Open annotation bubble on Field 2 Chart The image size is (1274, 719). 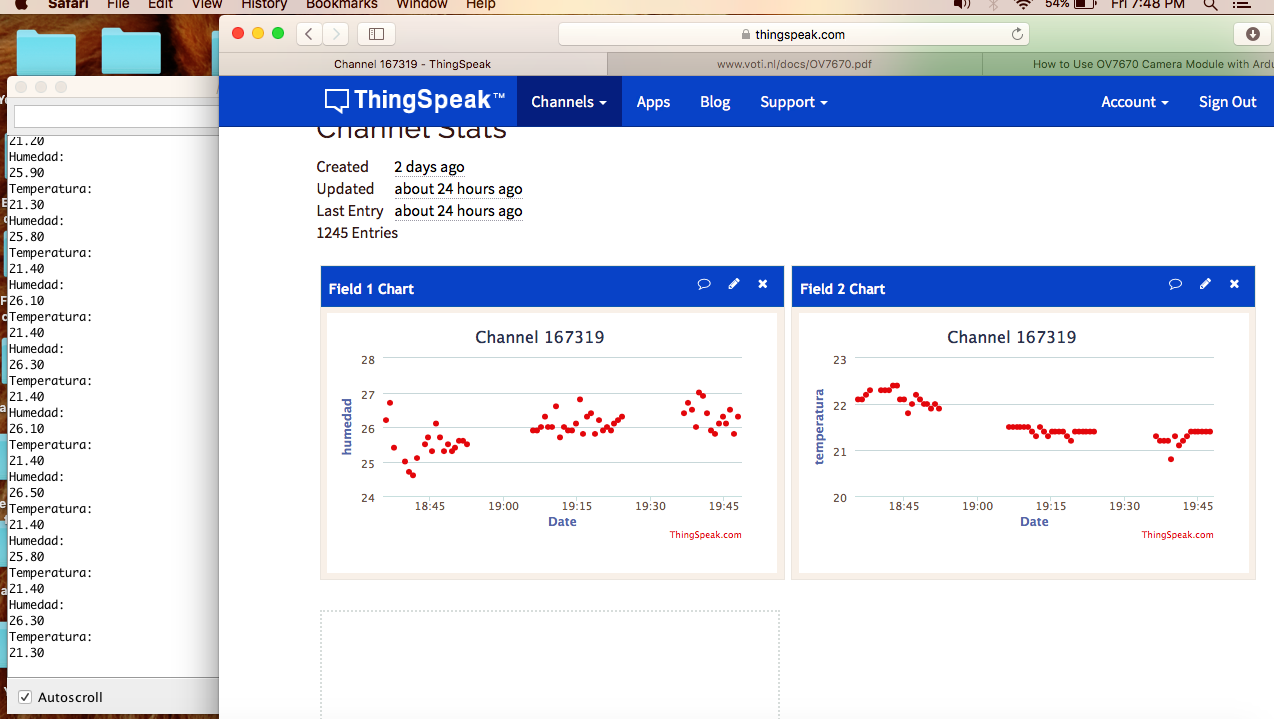[x=1175, y=284]
